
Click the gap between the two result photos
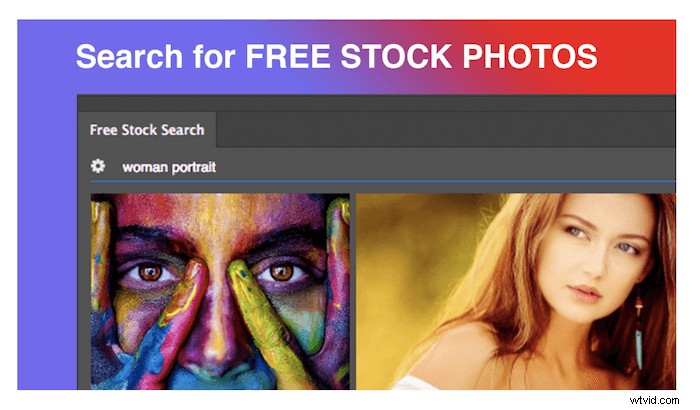(353, 291)
